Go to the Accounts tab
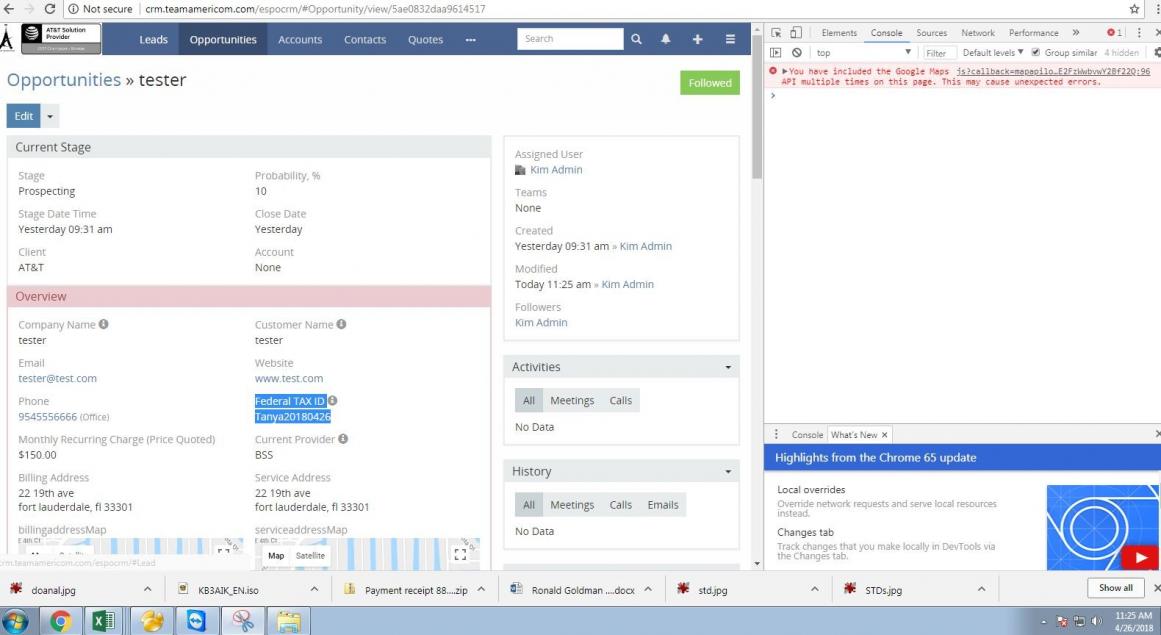 300,40
